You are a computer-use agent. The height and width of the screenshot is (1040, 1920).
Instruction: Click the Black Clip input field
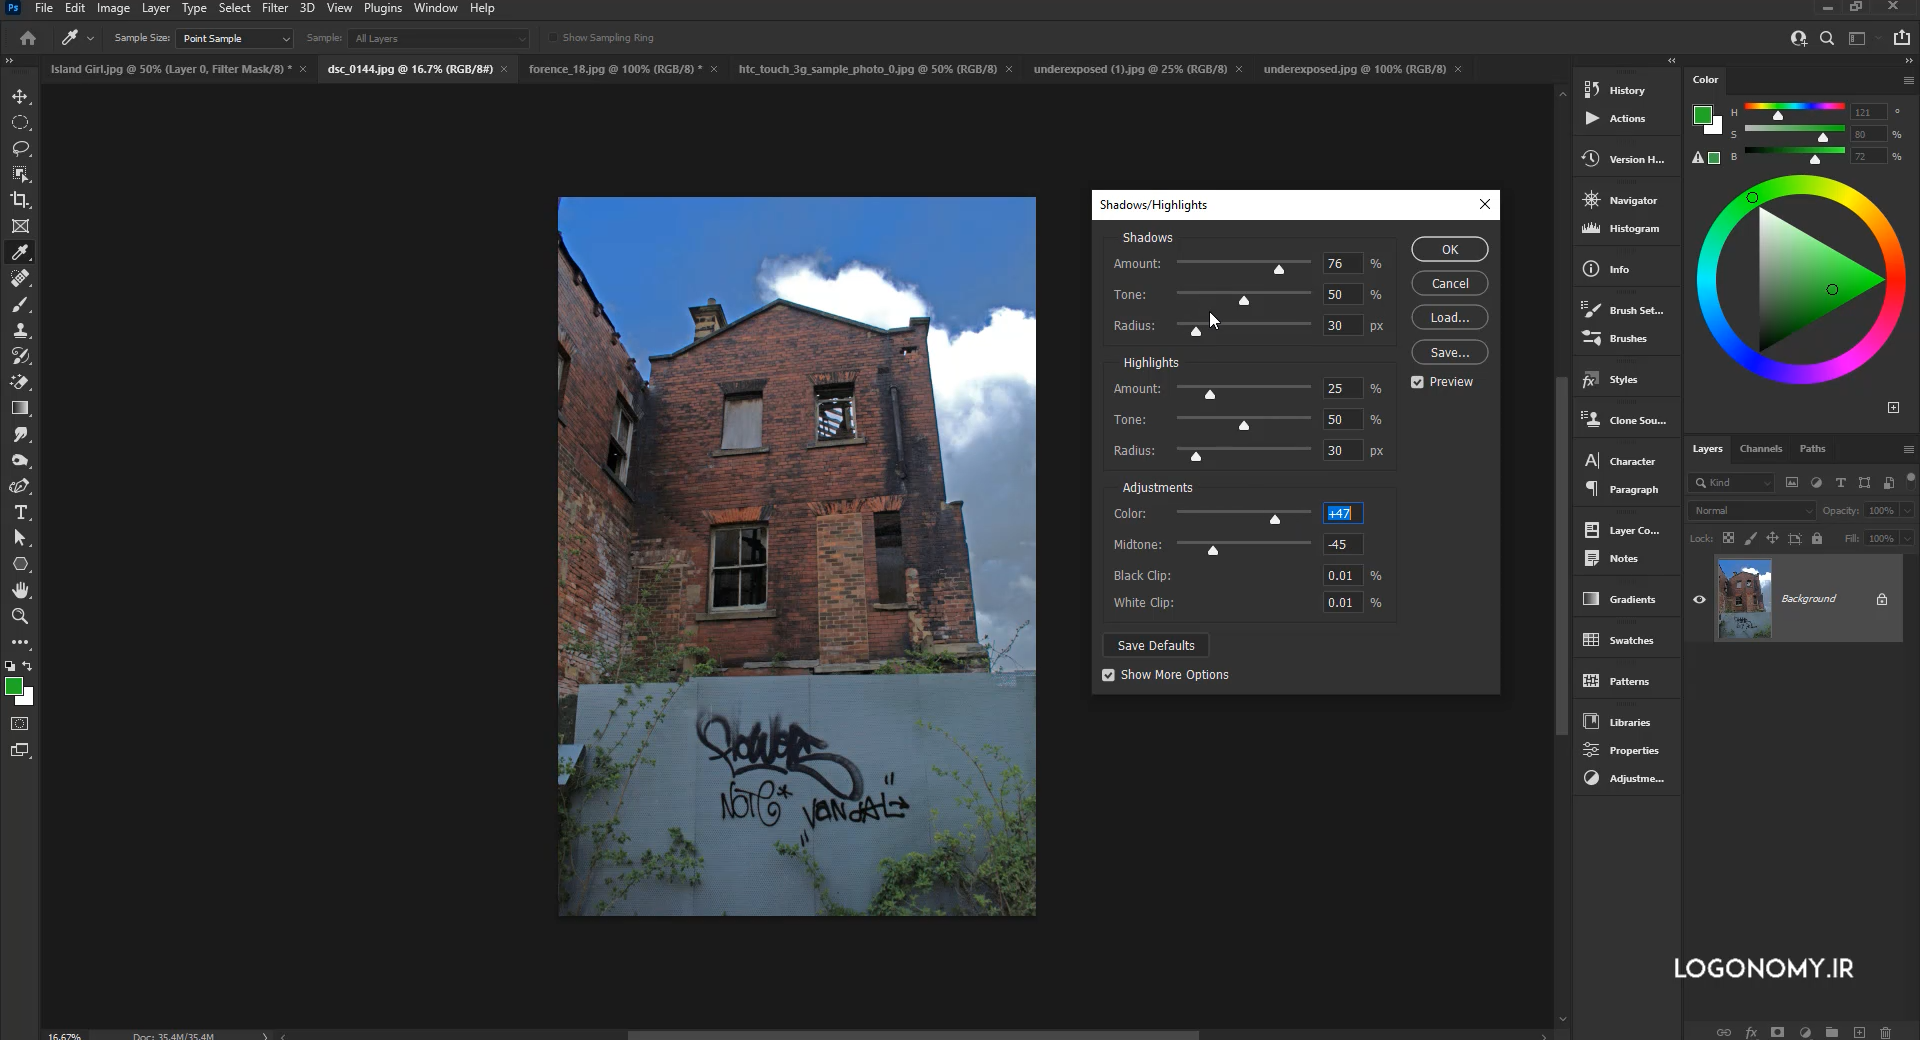tap(1342, 575)
